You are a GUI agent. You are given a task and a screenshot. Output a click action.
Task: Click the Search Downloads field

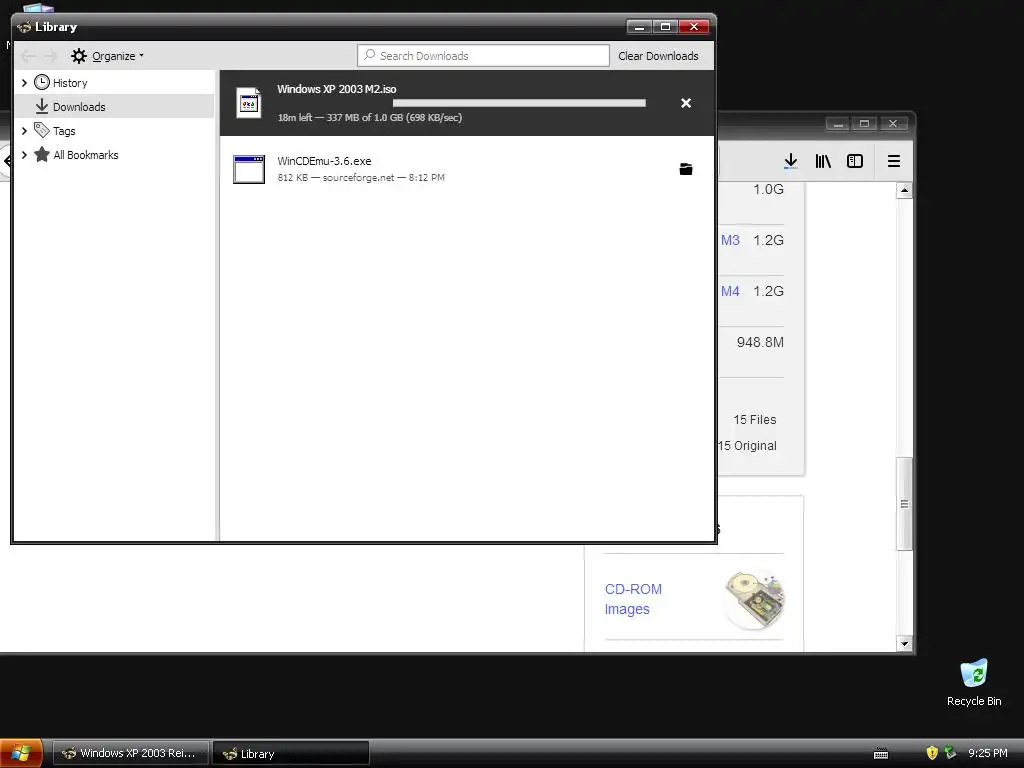click(483, 56)
